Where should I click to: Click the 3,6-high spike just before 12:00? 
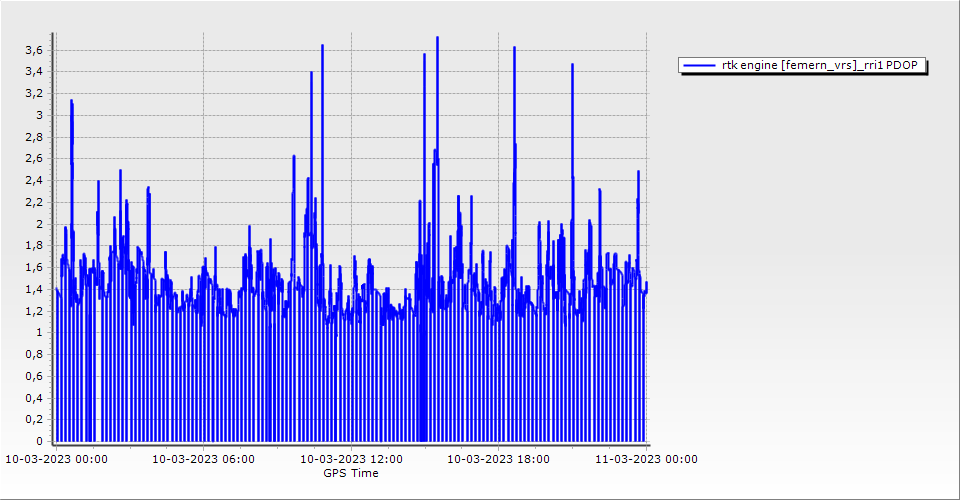pyautogui.click(x=322, y=48)
